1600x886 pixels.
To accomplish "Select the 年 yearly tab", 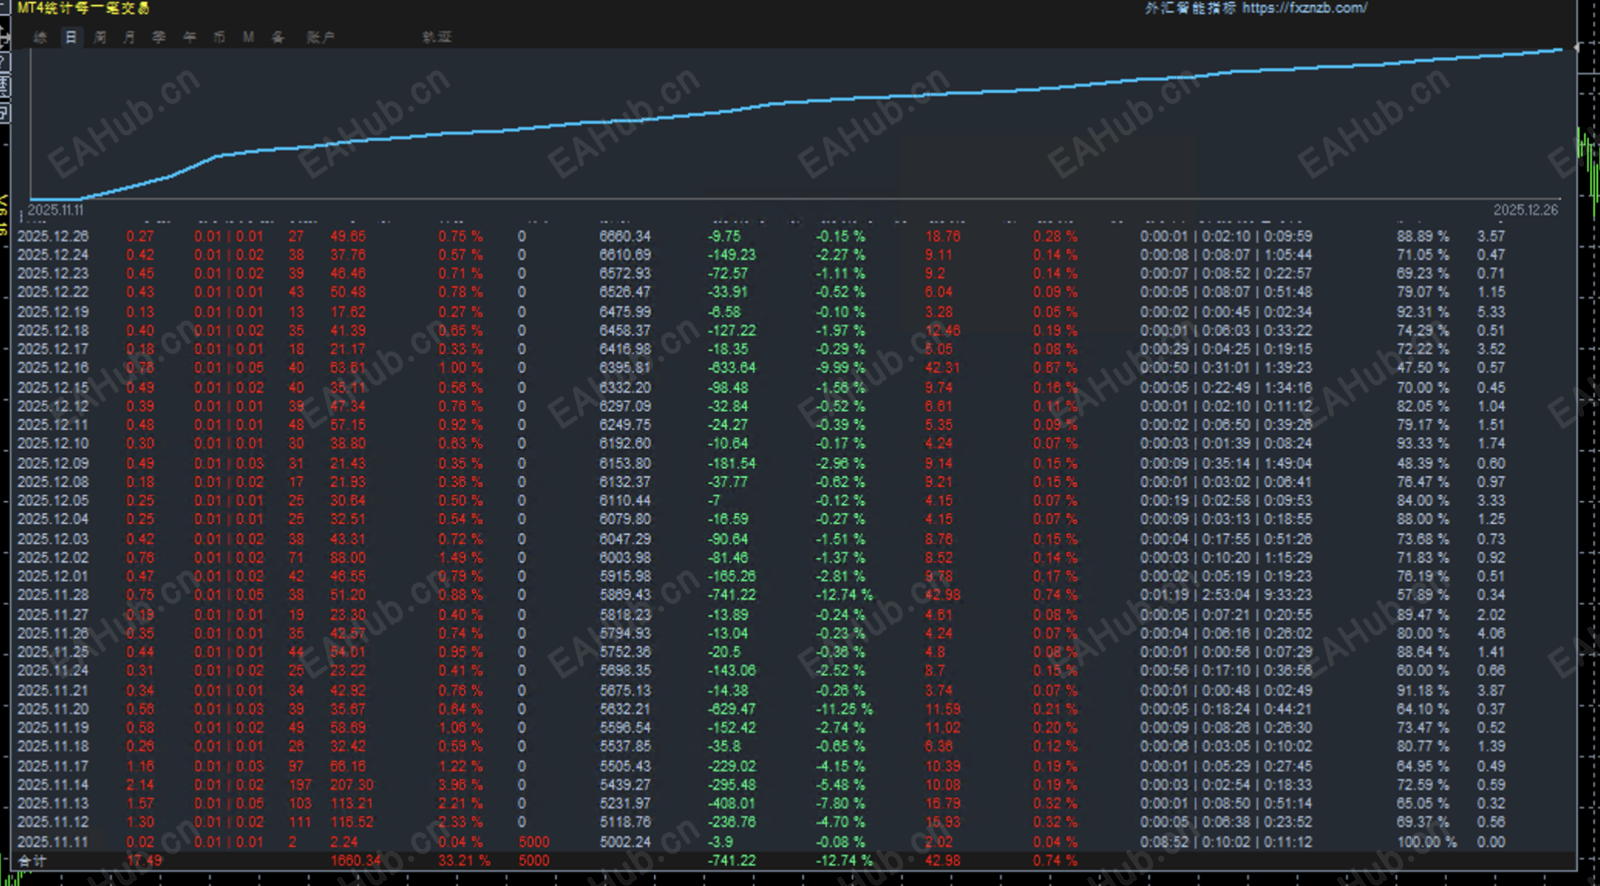I will [x=189, y=37].
